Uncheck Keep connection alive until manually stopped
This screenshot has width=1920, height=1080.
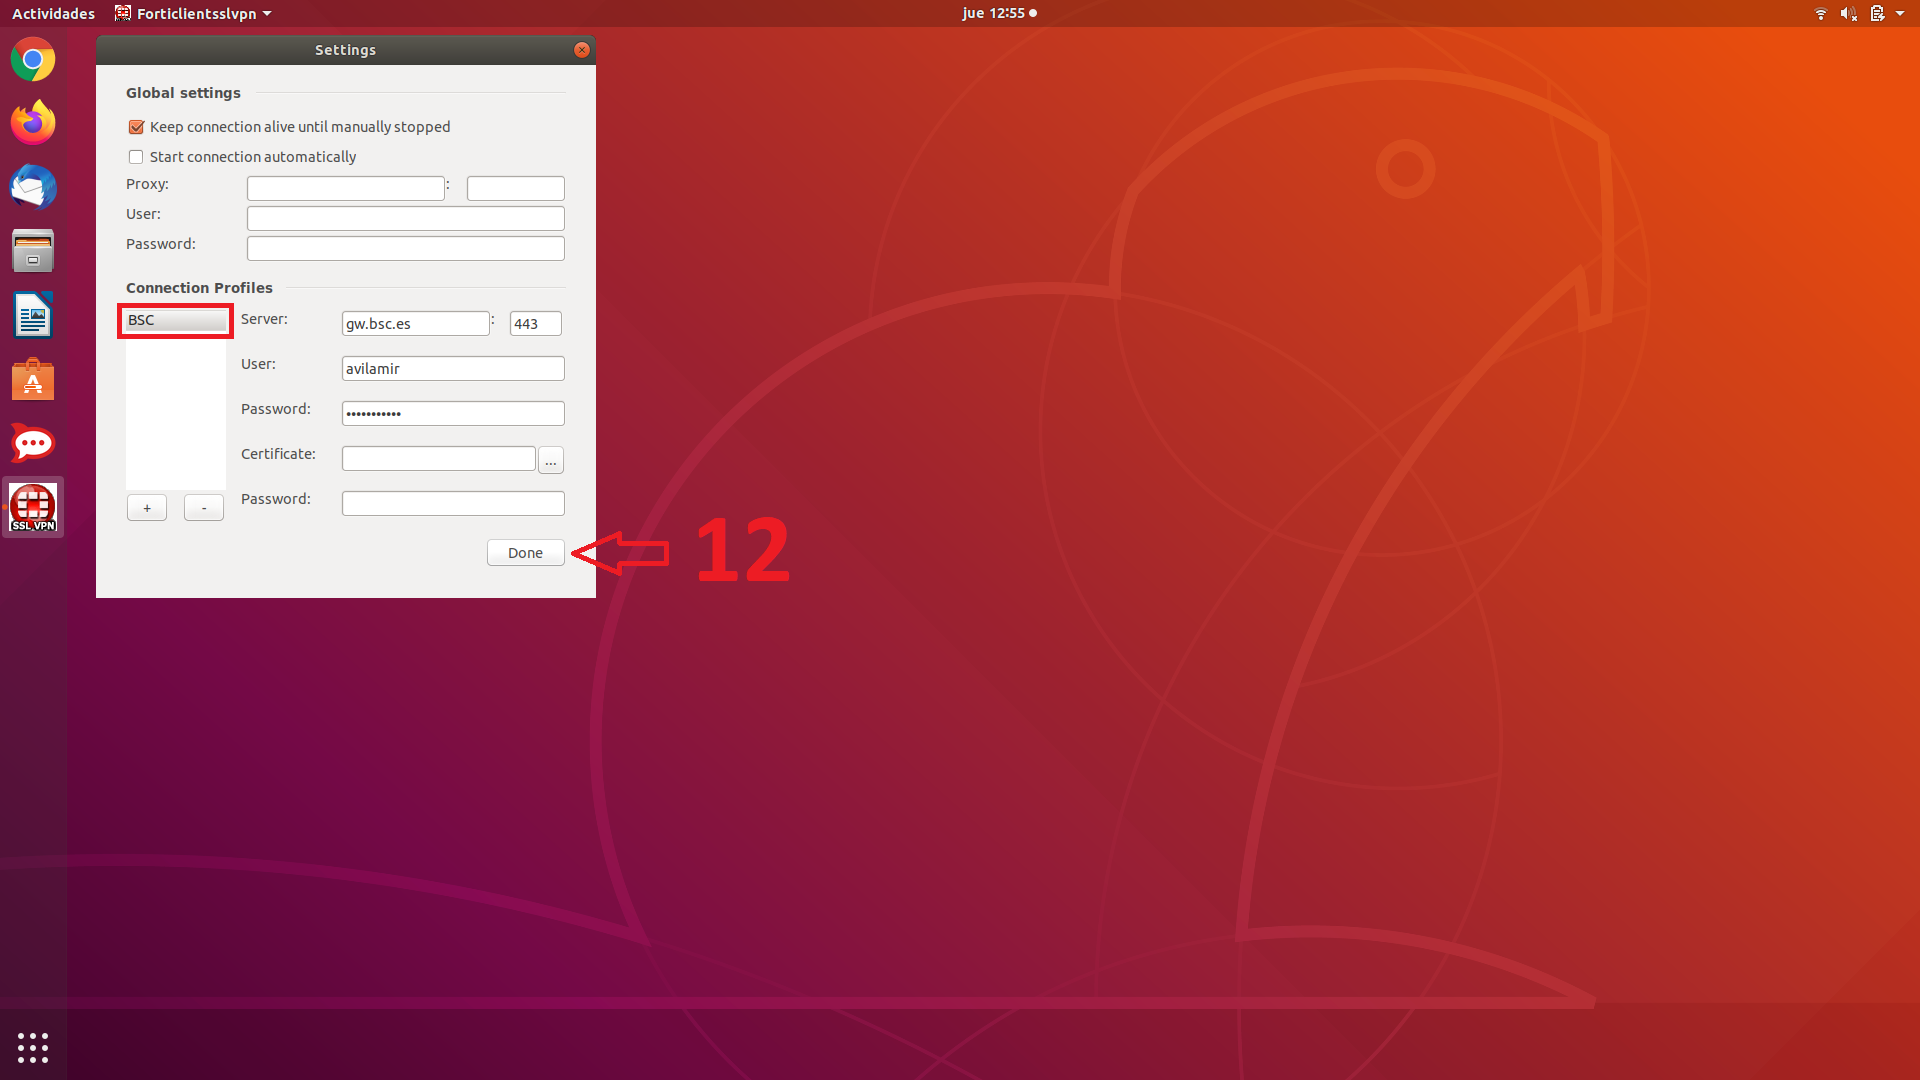coord(136,127)
